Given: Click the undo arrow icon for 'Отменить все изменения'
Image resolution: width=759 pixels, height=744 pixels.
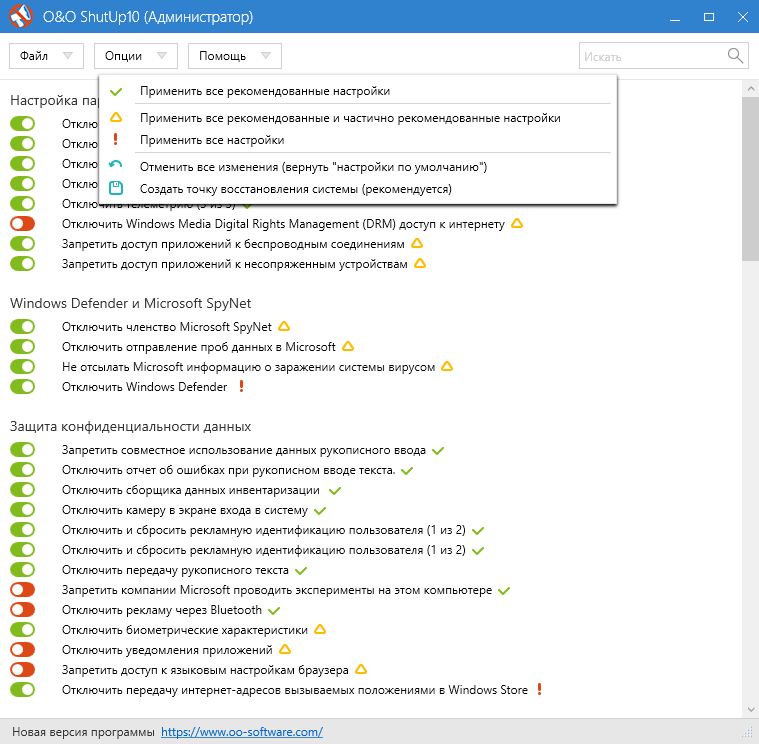Looking at the screenshot, I should pos(116,166).
